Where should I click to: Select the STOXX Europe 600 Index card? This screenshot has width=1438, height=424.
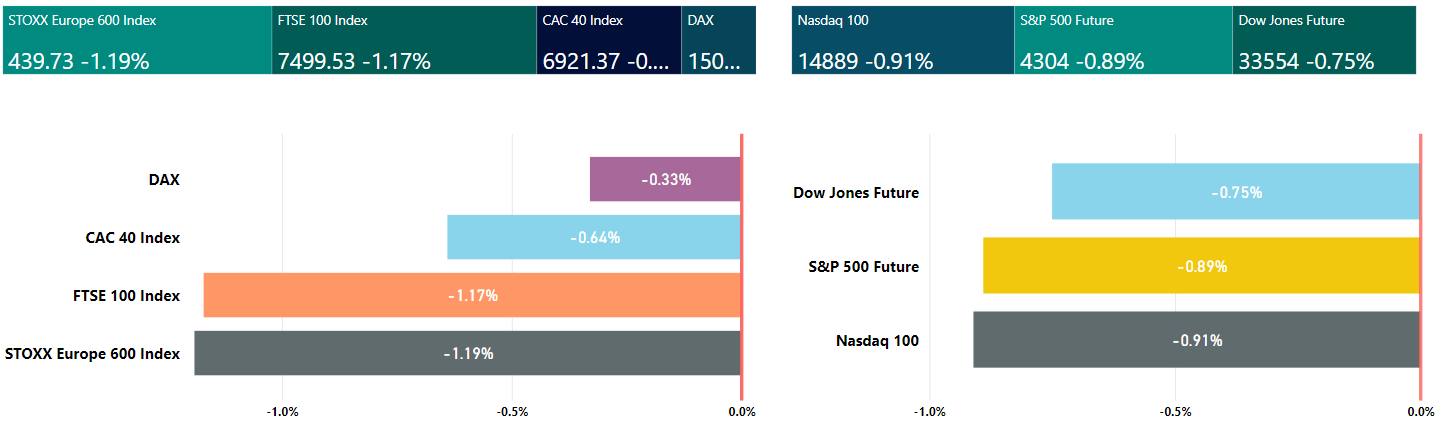point(137,40)
